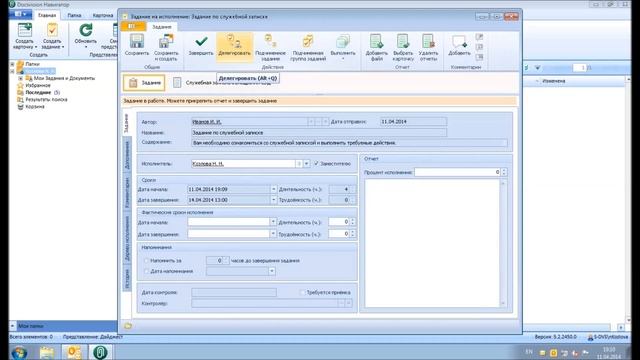Click Удалить отчеты icon
This screenshot has height=360, width=640.
[428, 41]
